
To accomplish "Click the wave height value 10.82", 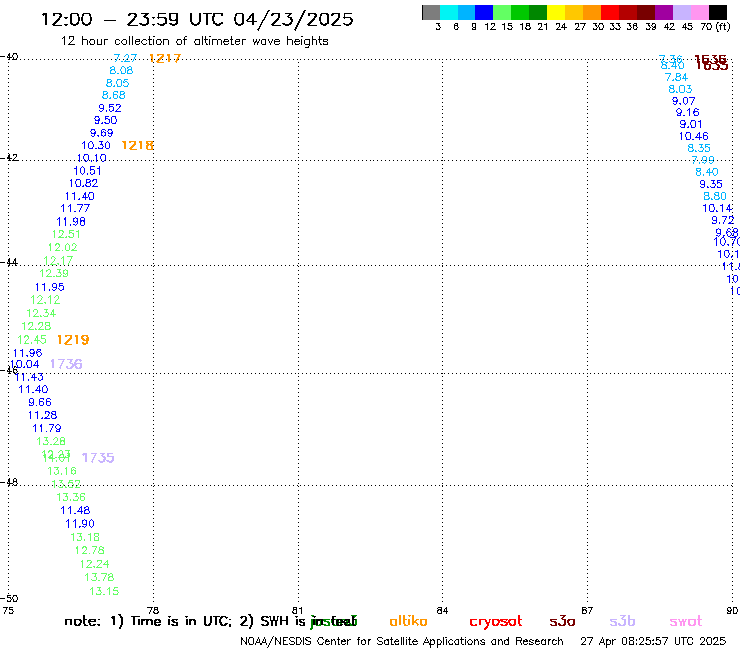I will 84,183.
